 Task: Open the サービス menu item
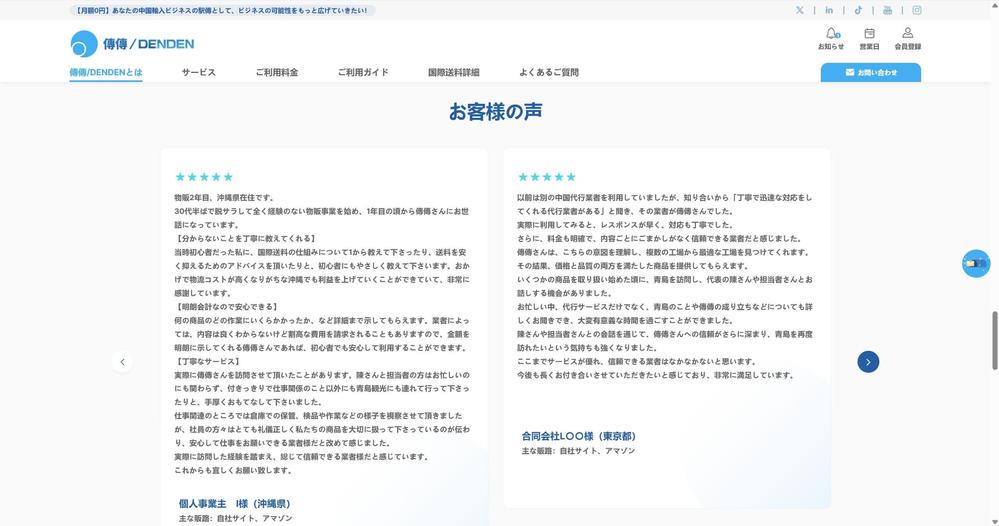tap(199, 73)
